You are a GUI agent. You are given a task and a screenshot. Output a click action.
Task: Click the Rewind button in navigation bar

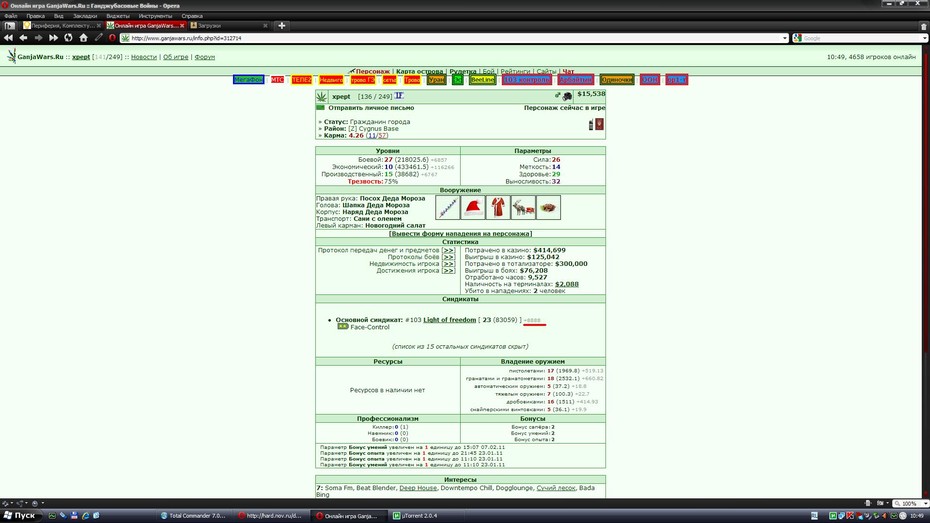pos(8,37)
